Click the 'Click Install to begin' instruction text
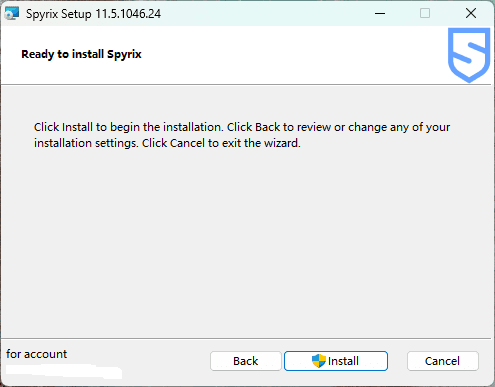Image resolution: width=495 pixels, height=387 pixels. coord(242,135)
